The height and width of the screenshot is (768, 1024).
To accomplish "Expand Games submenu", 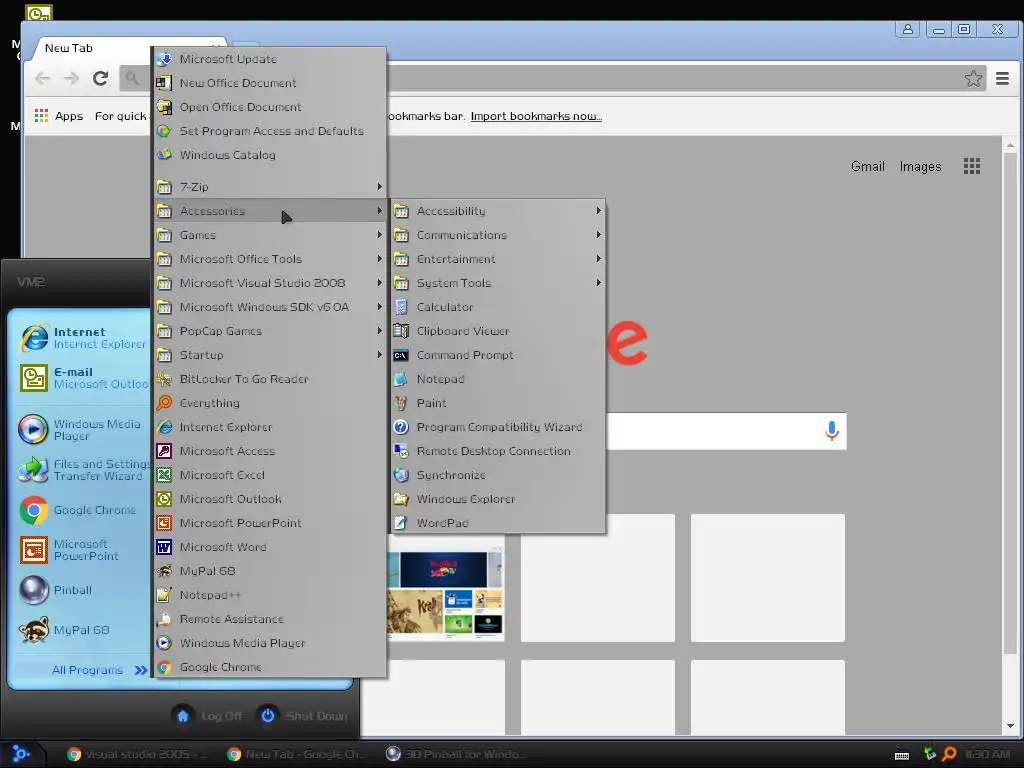I will pyautogui.click(x=270, y=235).
